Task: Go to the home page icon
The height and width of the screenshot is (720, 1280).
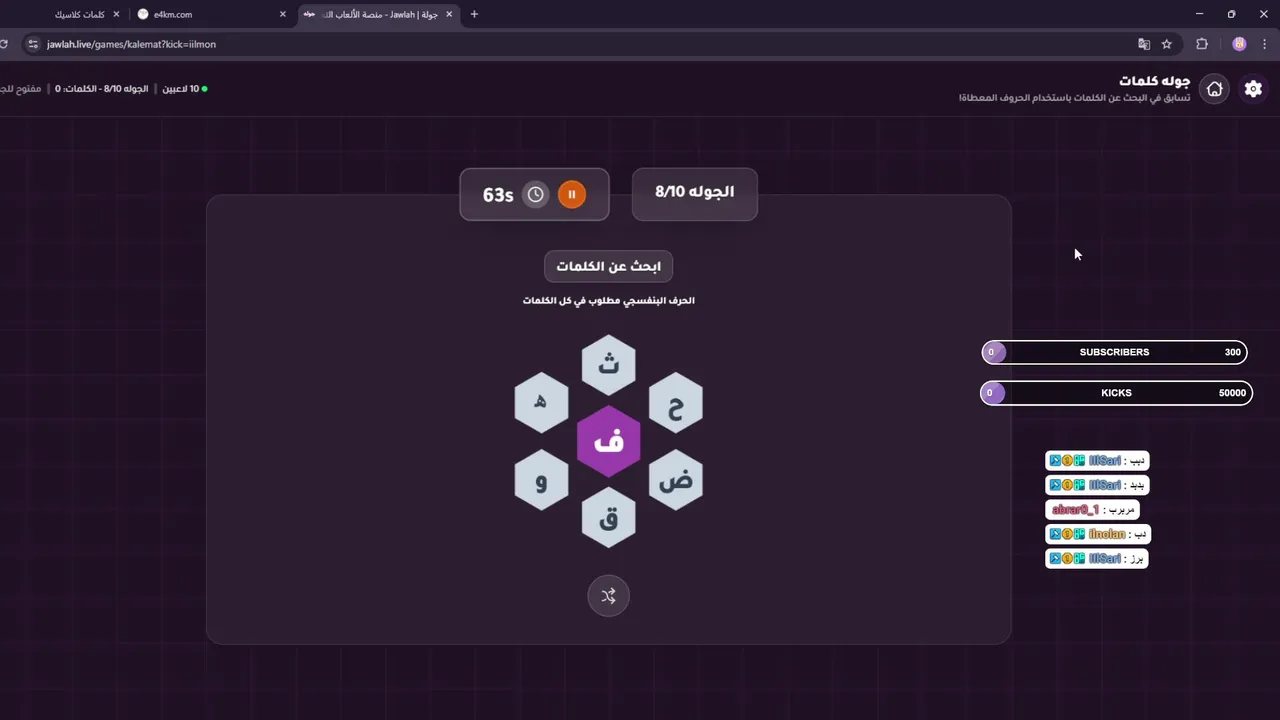Action: pos(1214,89)
